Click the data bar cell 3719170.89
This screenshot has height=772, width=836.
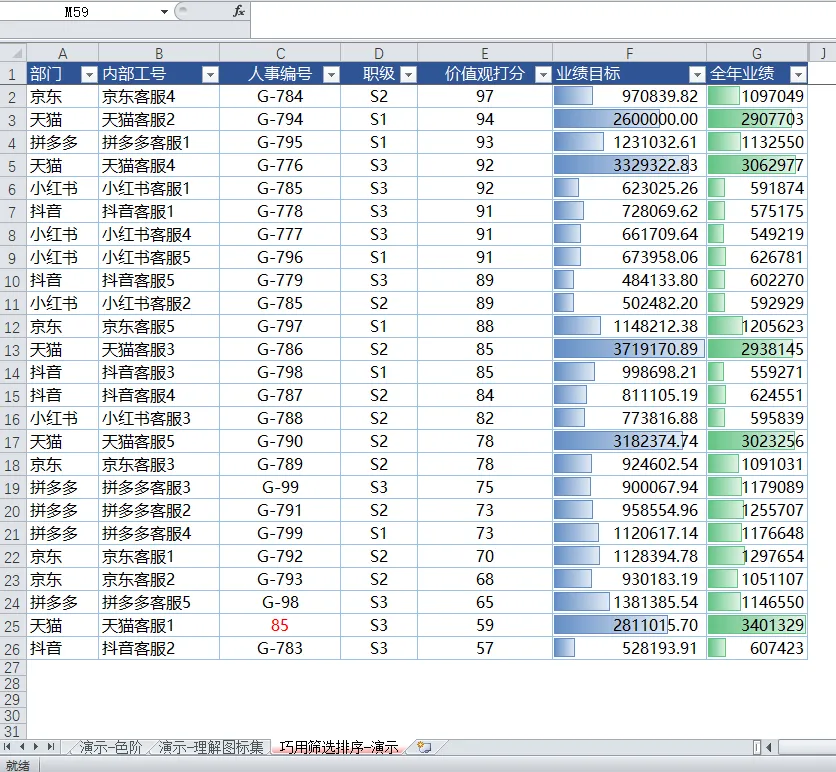pos(630,349)
